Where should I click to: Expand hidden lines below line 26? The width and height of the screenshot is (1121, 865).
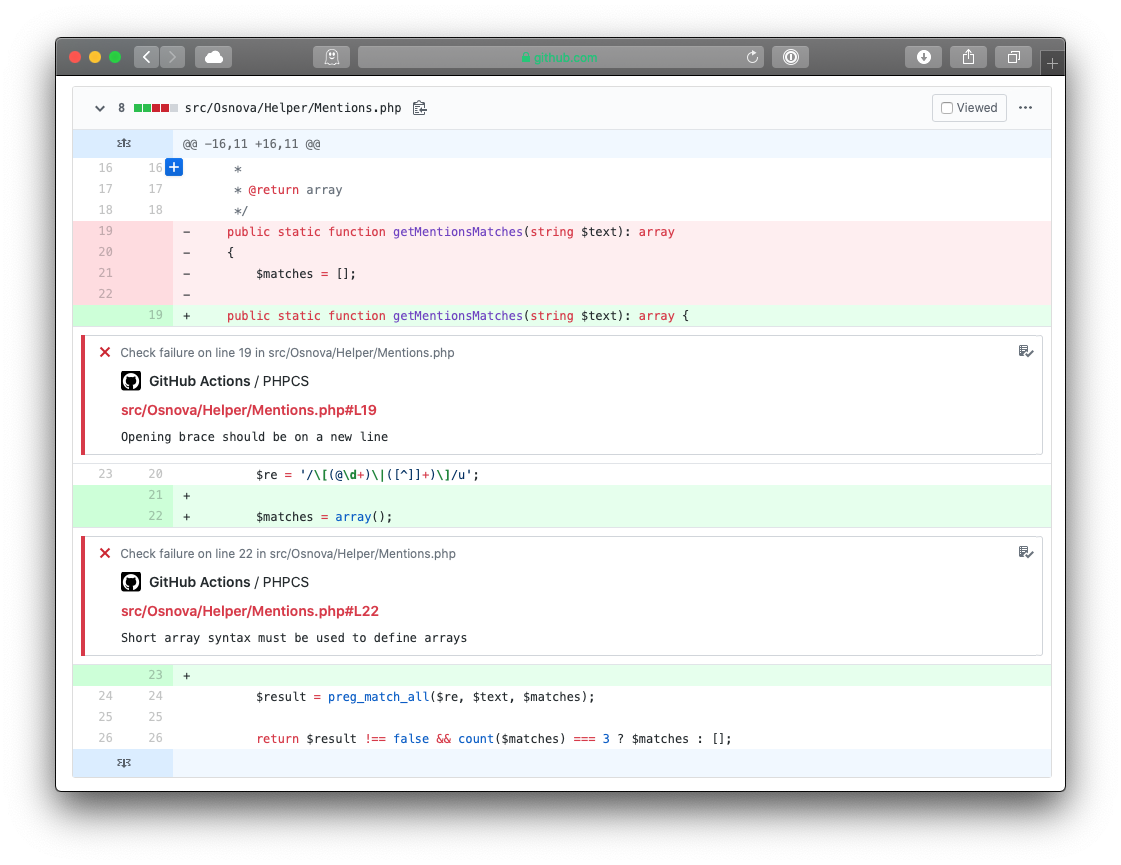point(124,763)
